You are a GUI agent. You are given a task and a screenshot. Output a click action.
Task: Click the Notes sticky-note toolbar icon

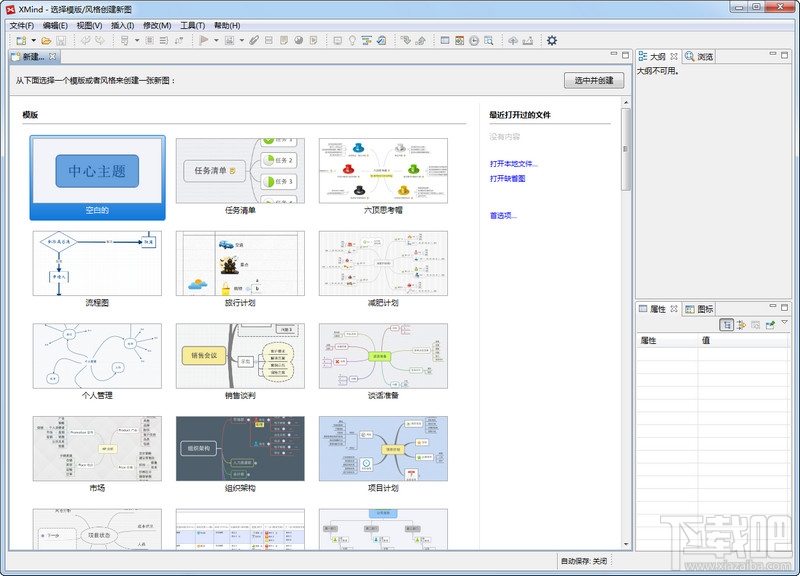point(284,40)
